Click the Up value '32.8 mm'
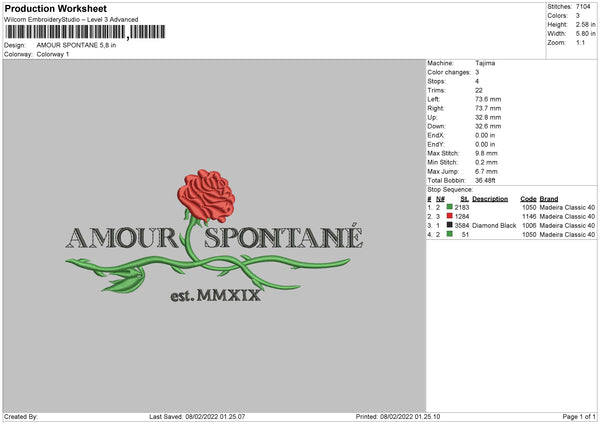 point(488,117)
